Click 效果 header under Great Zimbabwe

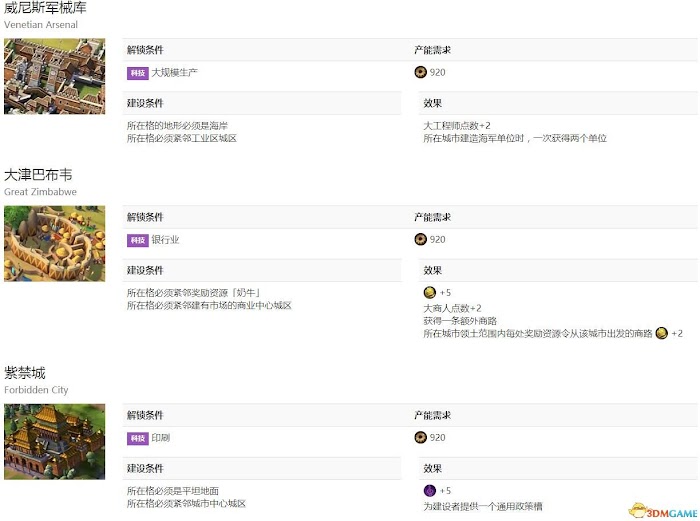coord(433,270)
